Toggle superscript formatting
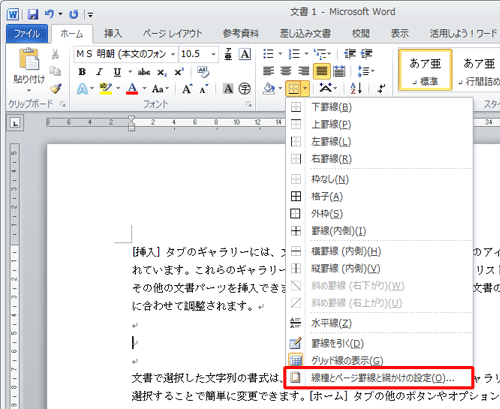This screenshot has width=500, height=409. pyautogui.click(x=179, y=72)
